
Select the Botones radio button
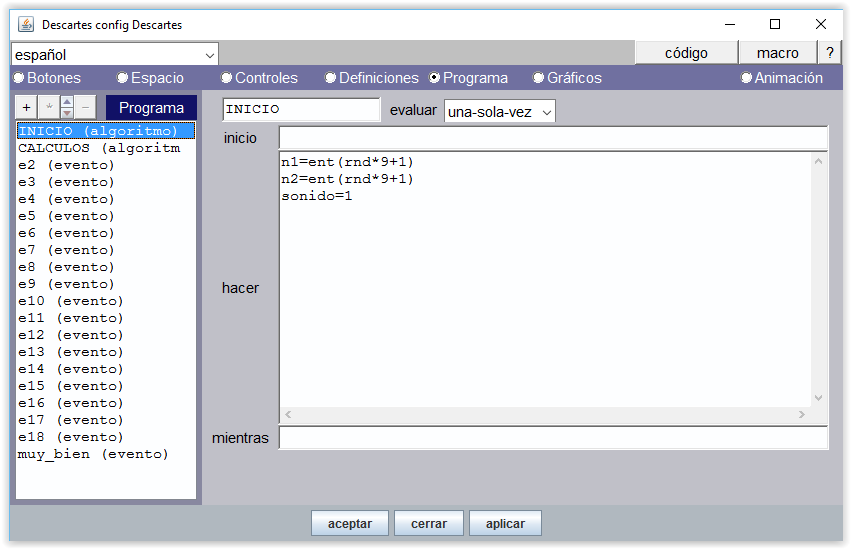(19, 78)
